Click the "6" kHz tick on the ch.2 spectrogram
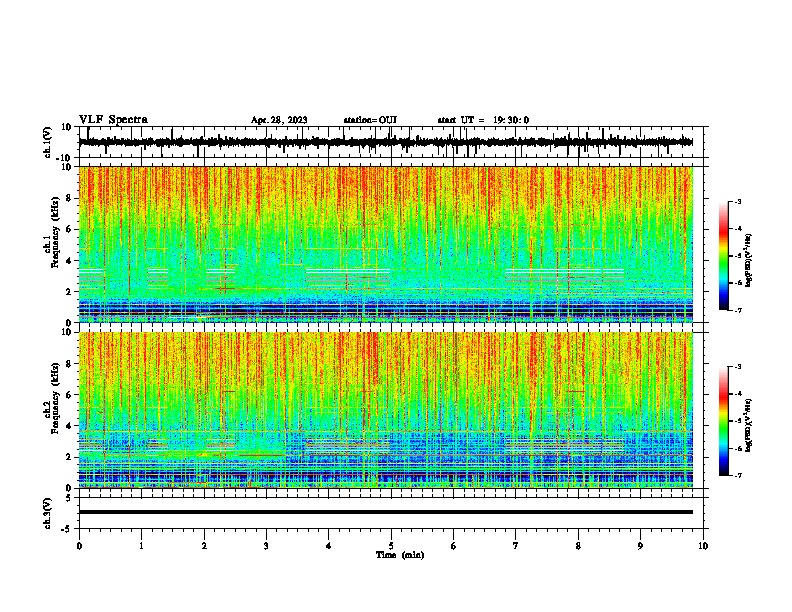The image size is (792, 612). tap(70, 395)
